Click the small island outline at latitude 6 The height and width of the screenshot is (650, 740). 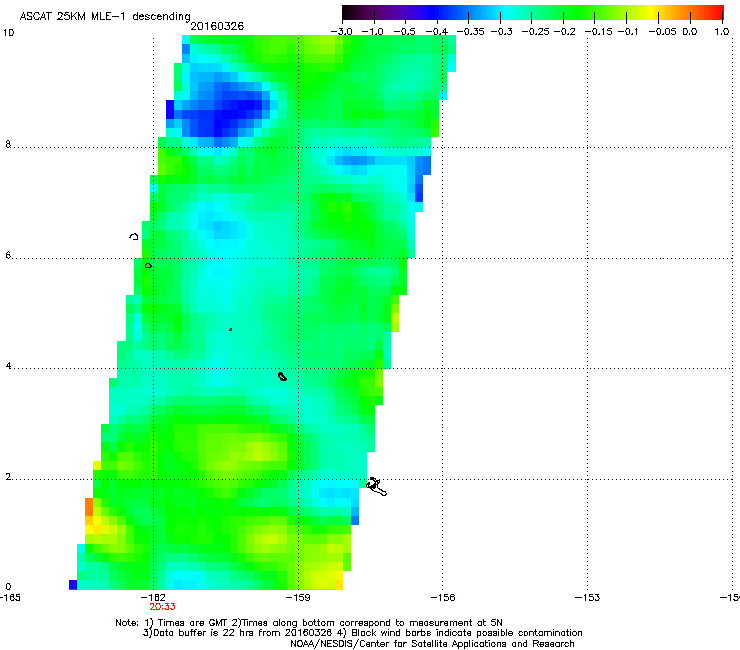[x=148, y=266]
